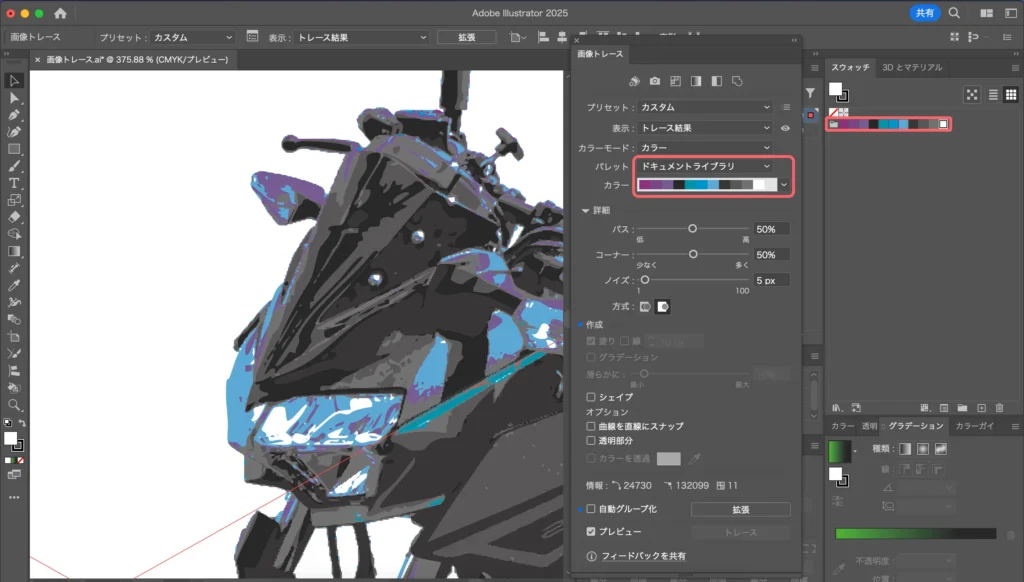Viewport: 1024px width, 582px height.
Task: Open the search magnifier in top bar
Action: 954,14
